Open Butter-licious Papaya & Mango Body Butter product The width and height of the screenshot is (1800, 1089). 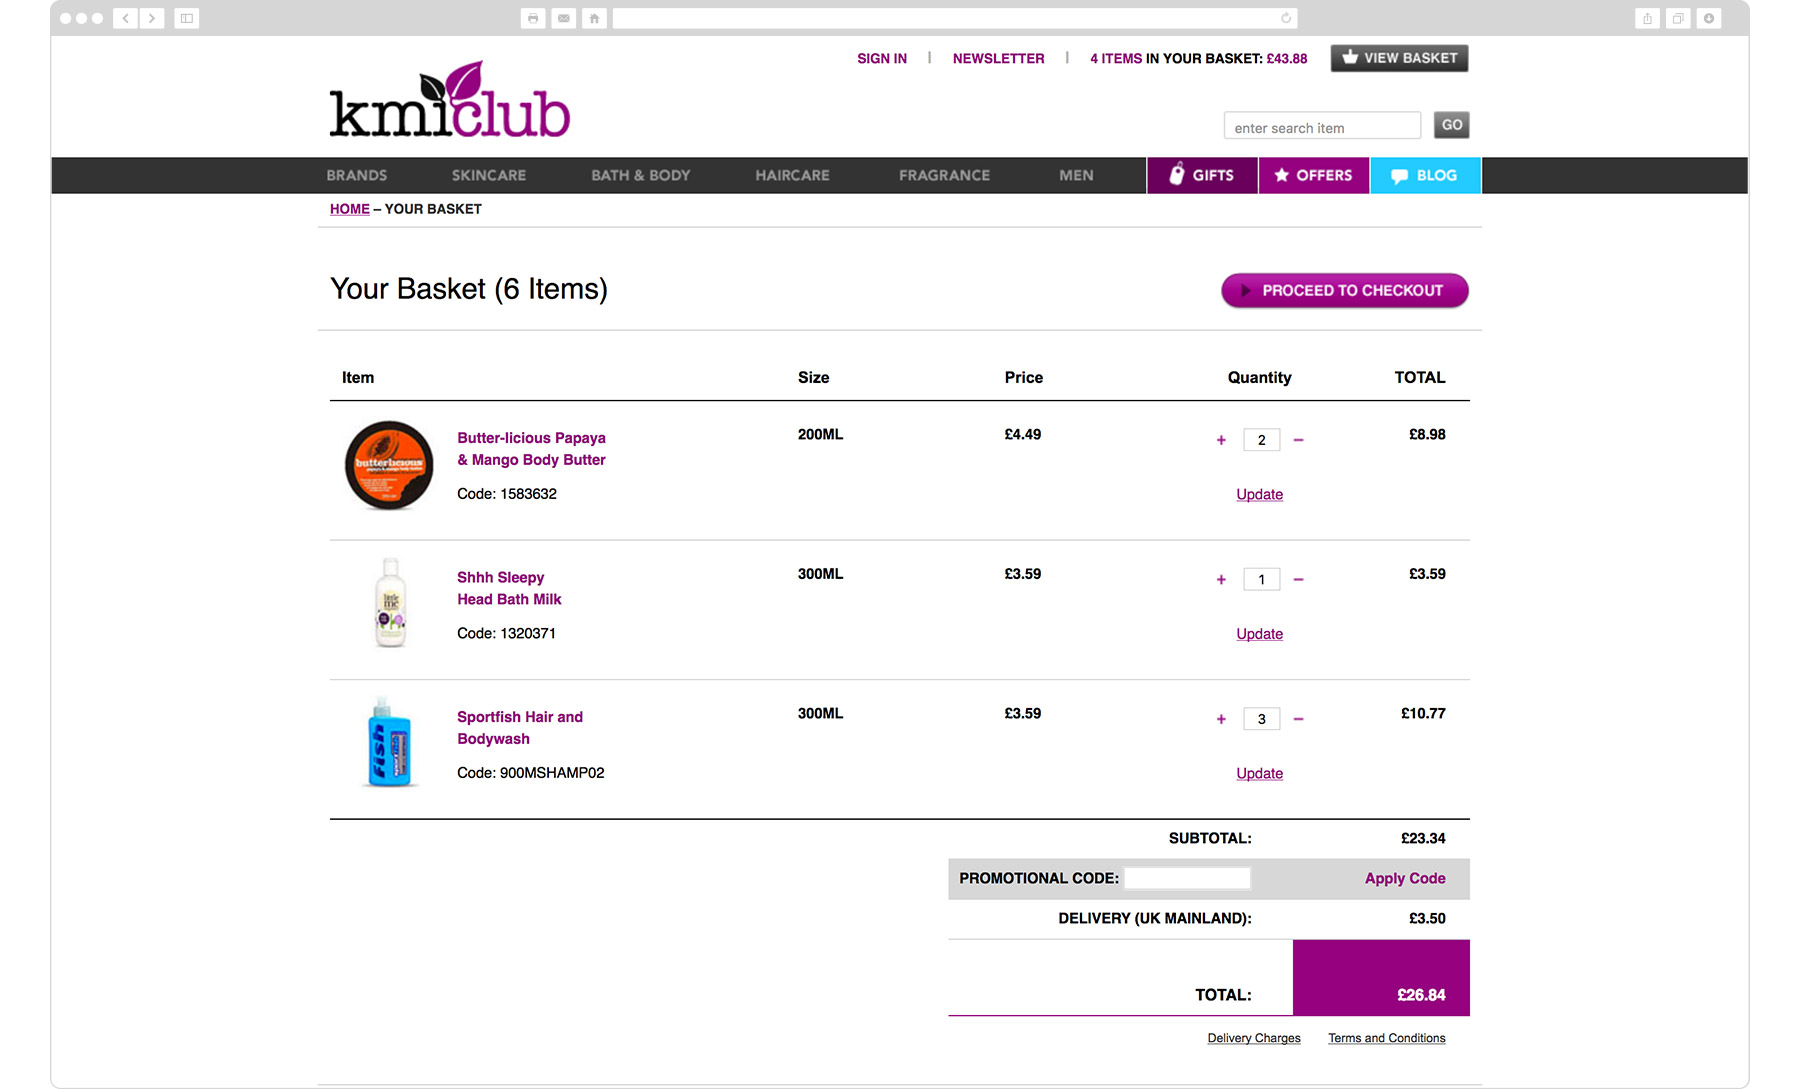point(531,449)
